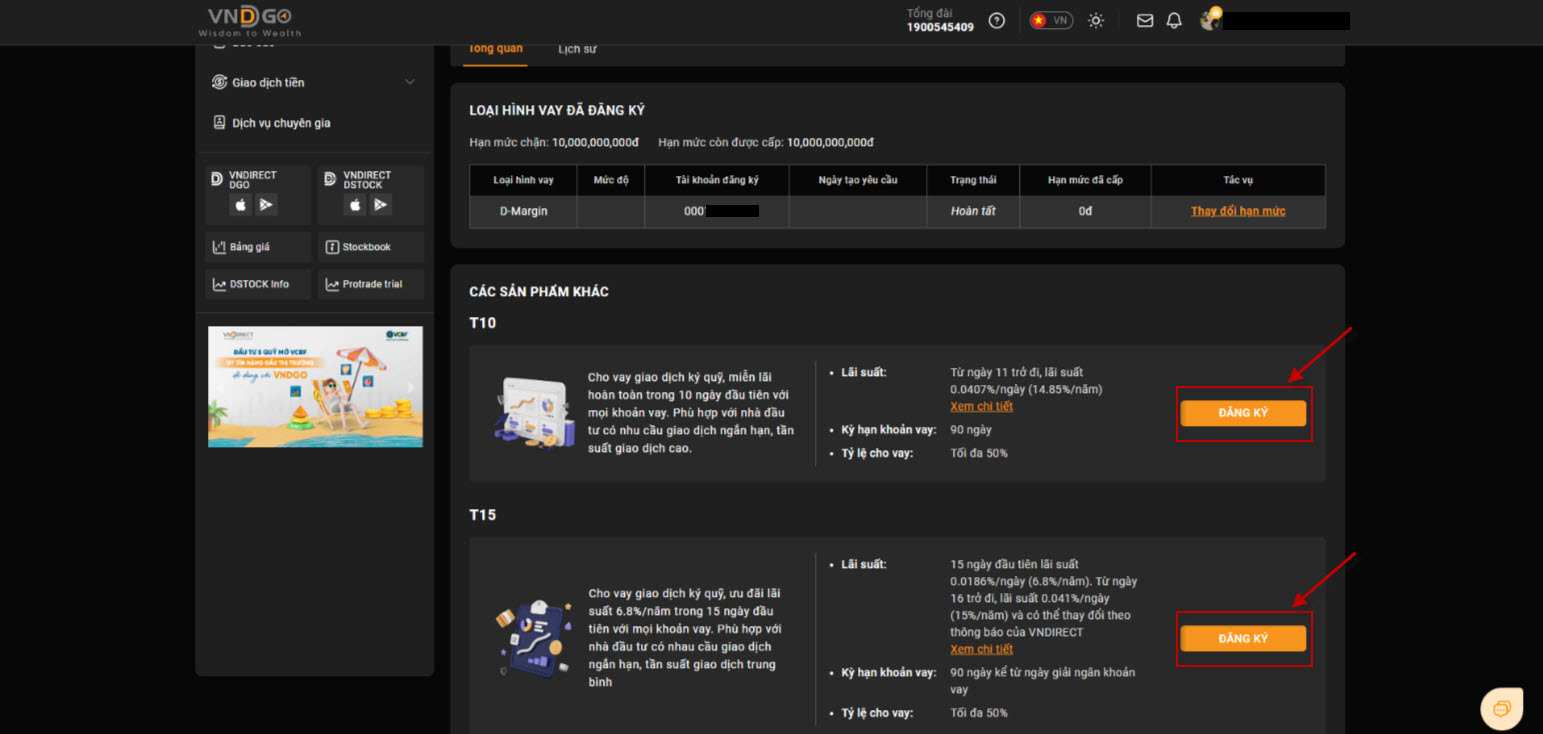
Task: Open VNDIRECT DSTOCK on the Apple App Store
Action: [354, 205]
